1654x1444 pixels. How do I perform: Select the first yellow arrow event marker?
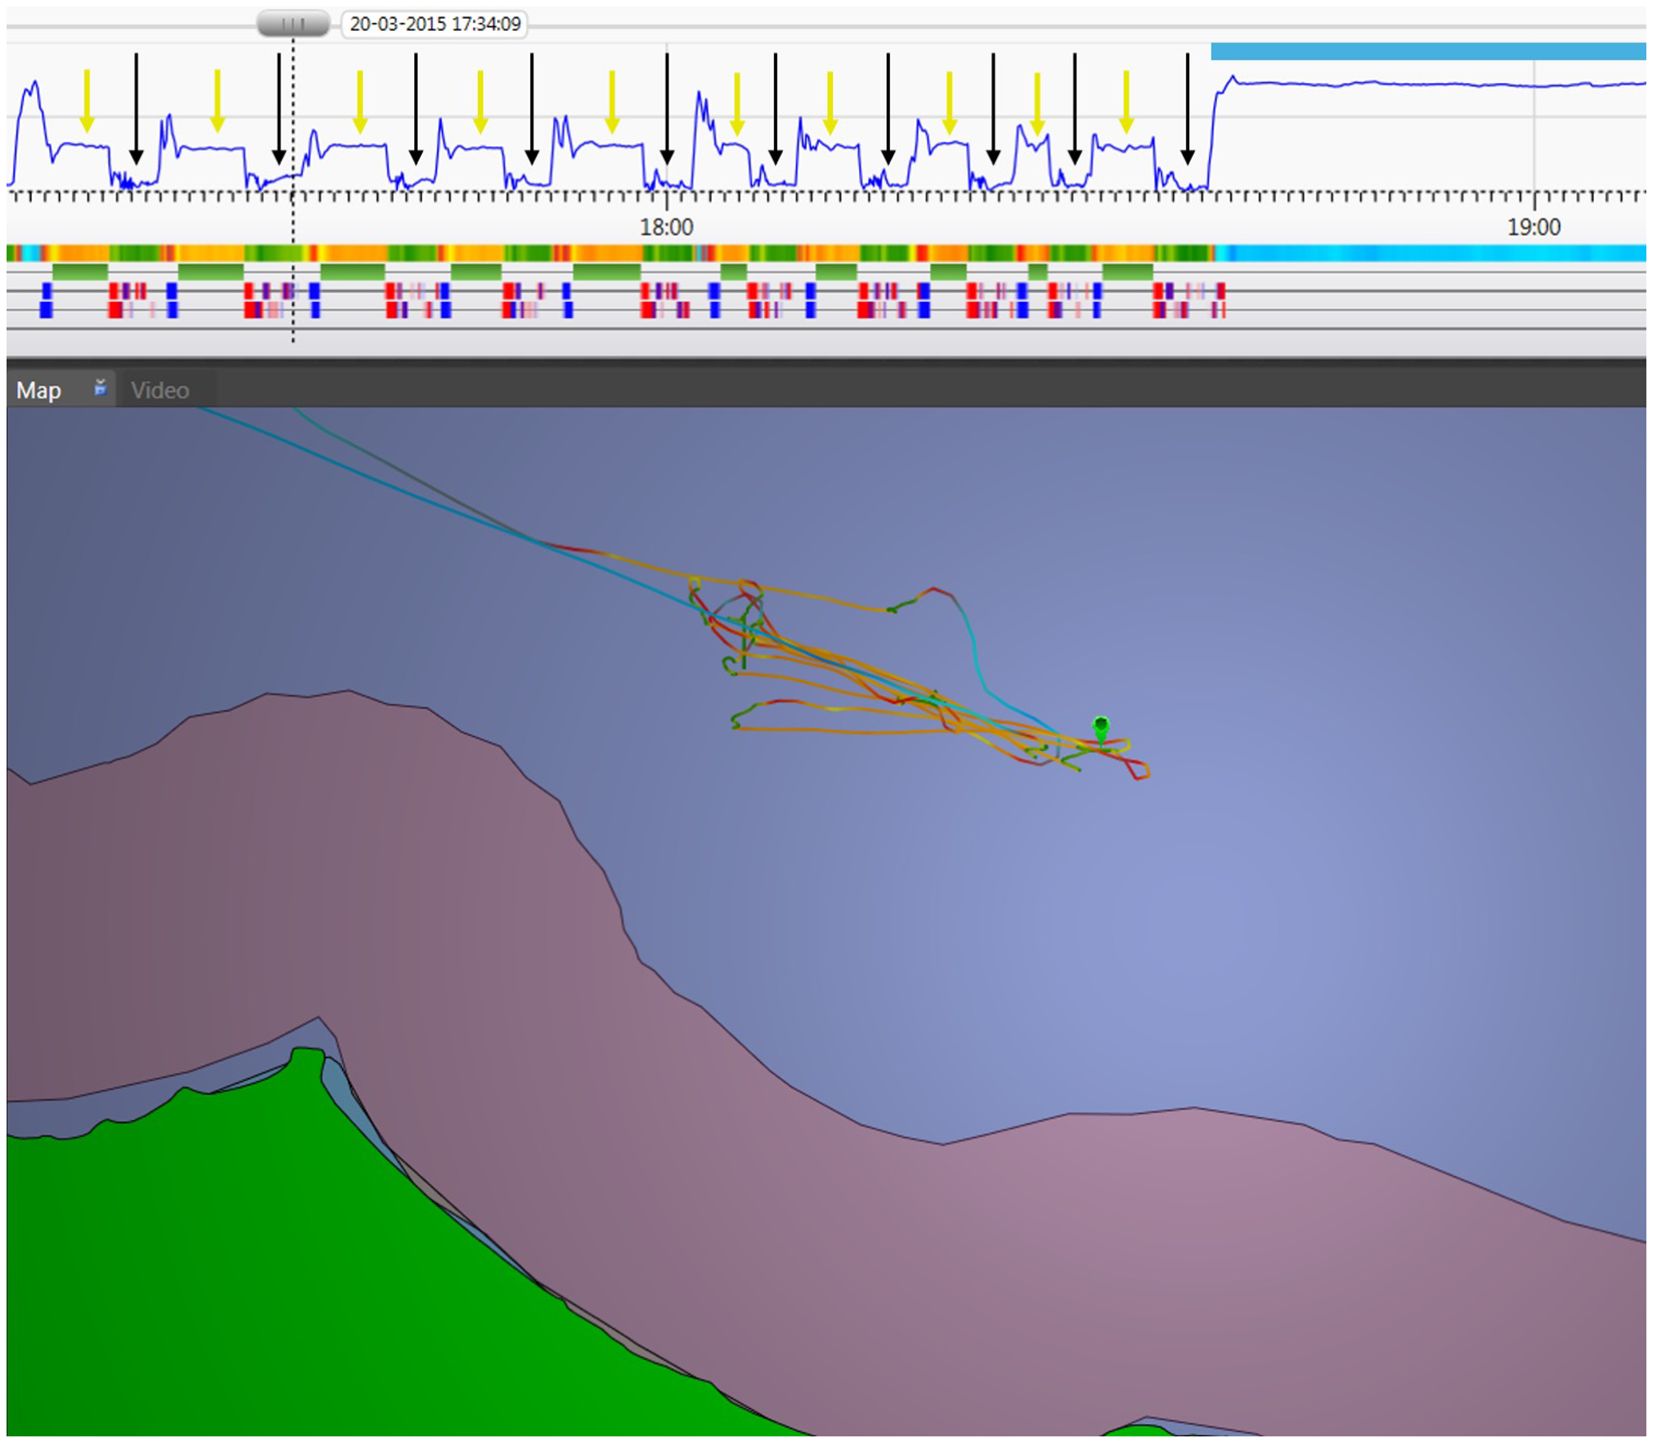coord(87,100)
